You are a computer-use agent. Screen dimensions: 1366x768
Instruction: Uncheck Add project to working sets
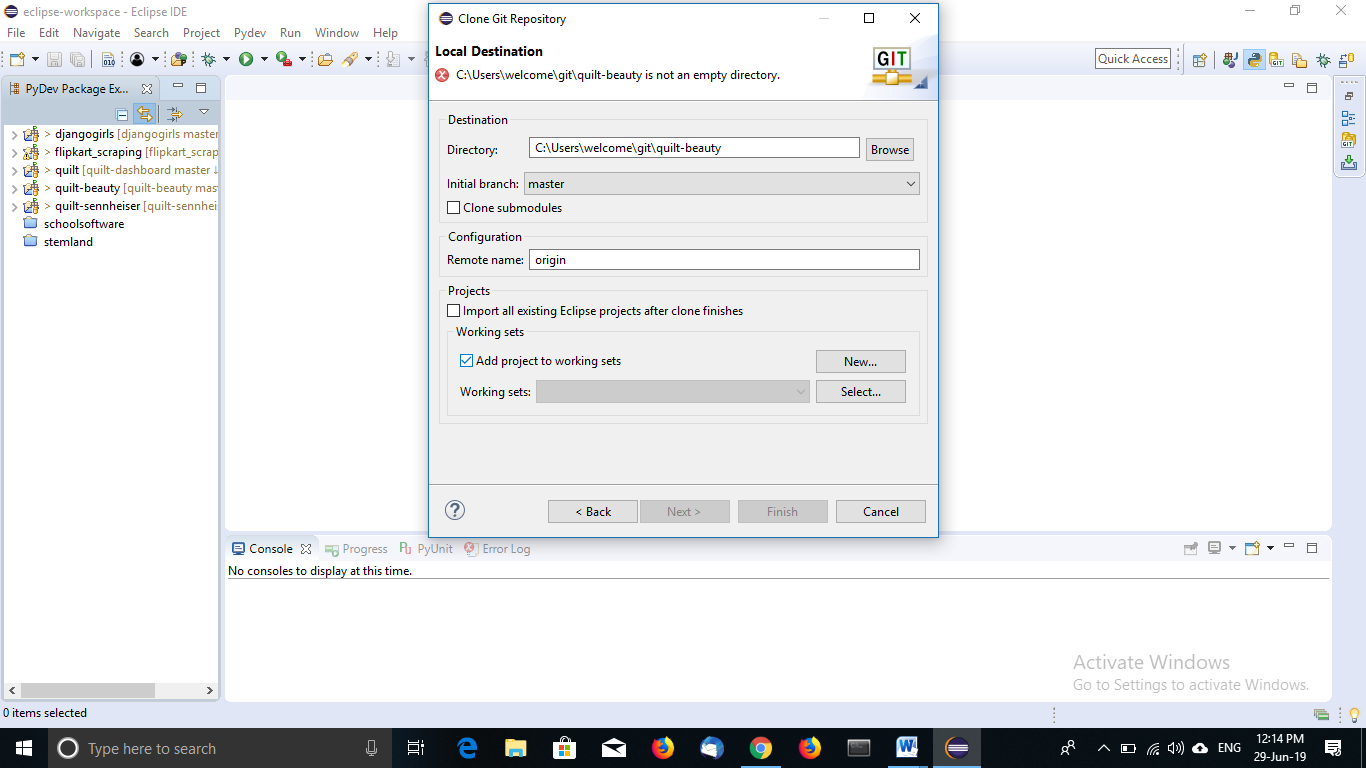[465, 360]
